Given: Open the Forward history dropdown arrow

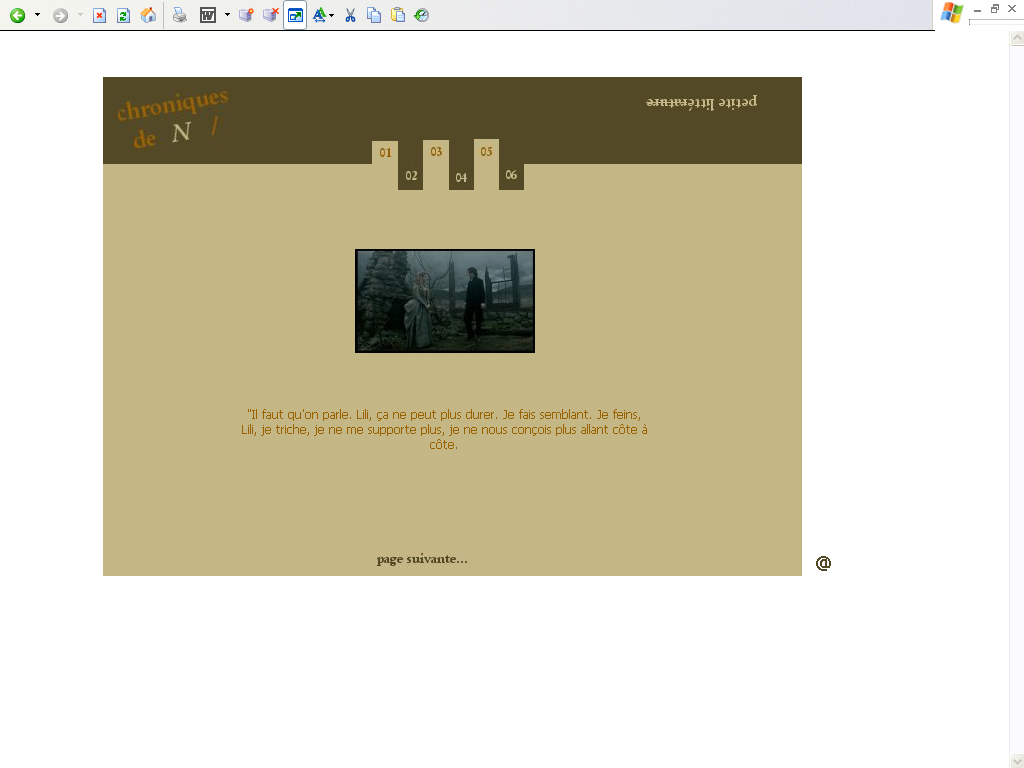Looking at the screenshot, I should point(80,14).
